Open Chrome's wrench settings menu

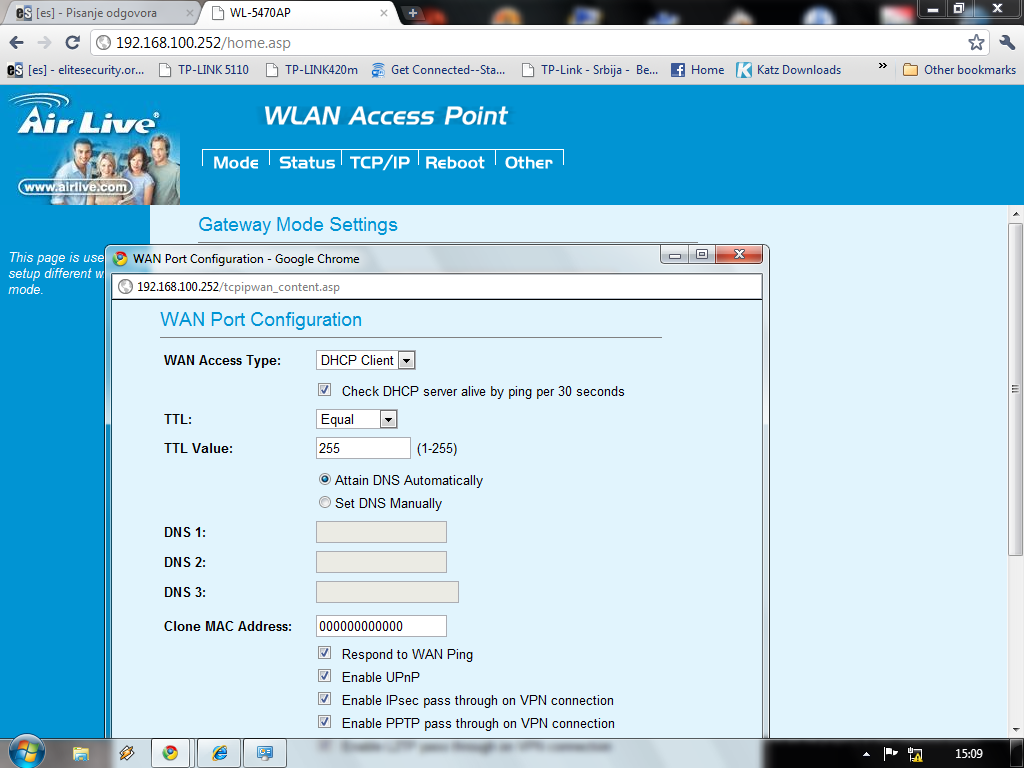(1007, 43)
